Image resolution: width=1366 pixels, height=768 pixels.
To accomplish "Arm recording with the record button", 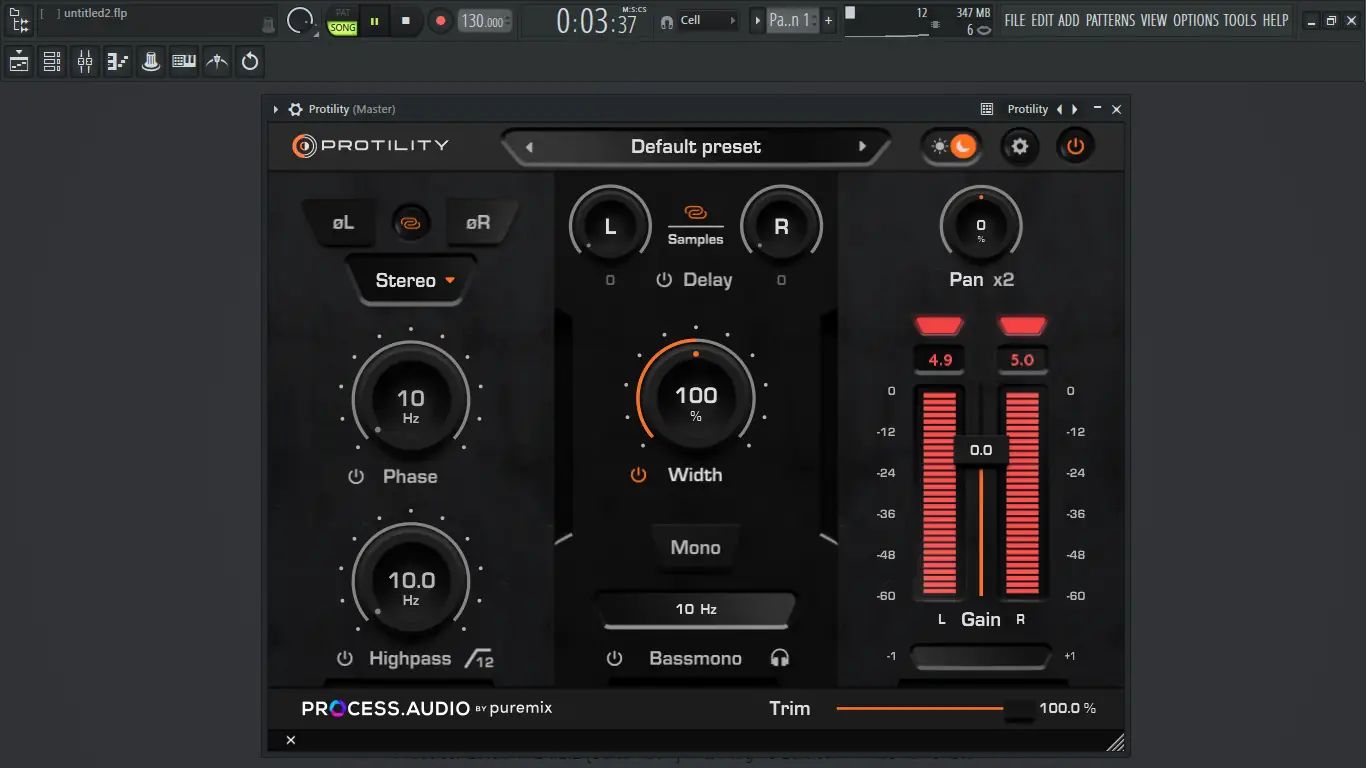I will 440,20.
